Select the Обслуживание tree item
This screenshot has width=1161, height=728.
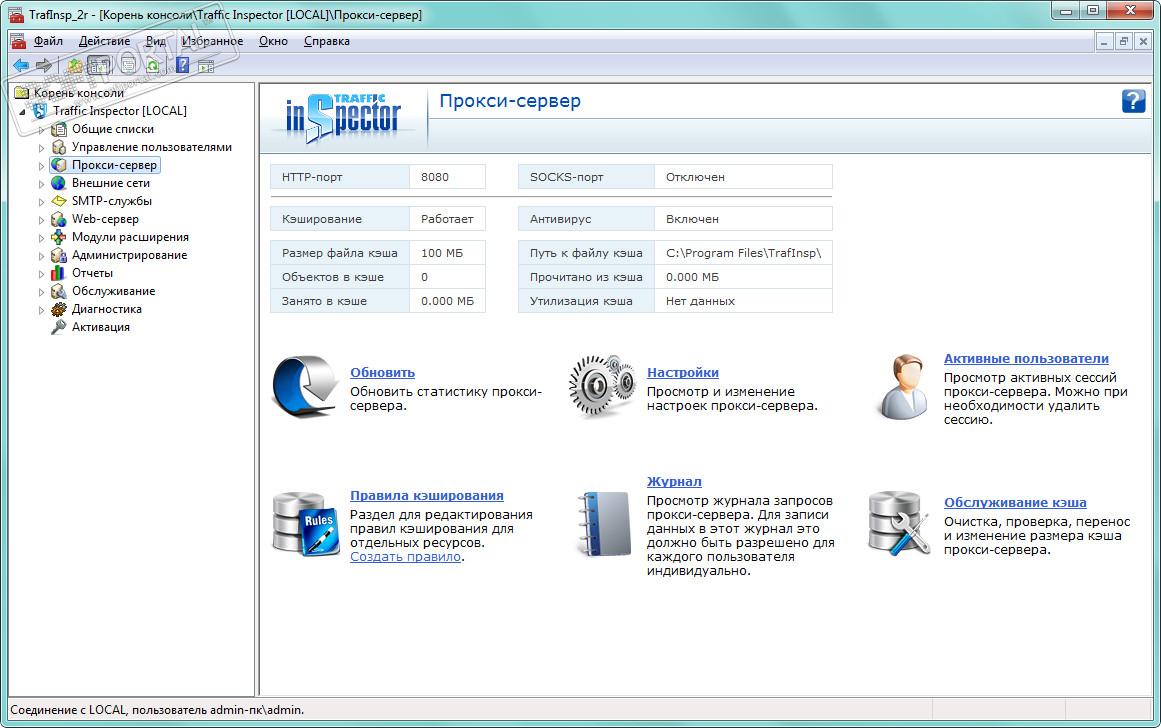113,291
